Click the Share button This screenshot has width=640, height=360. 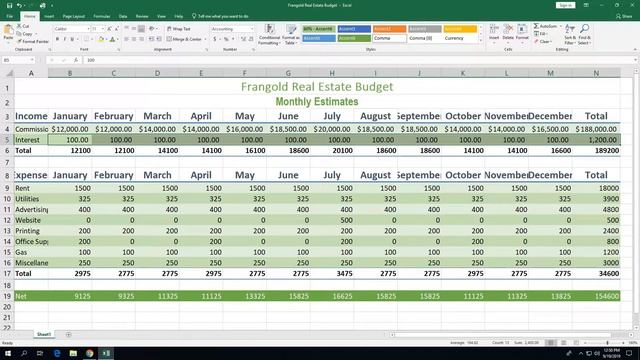624,16
